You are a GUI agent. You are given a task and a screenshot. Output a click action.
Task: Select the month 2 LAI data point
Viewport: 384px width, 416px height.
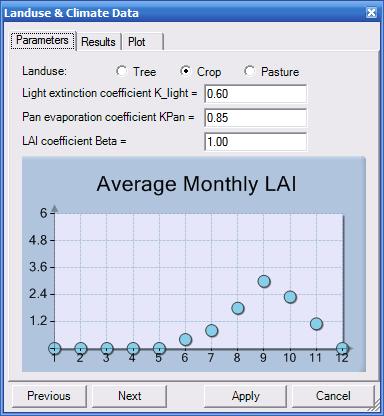[80, 349]
